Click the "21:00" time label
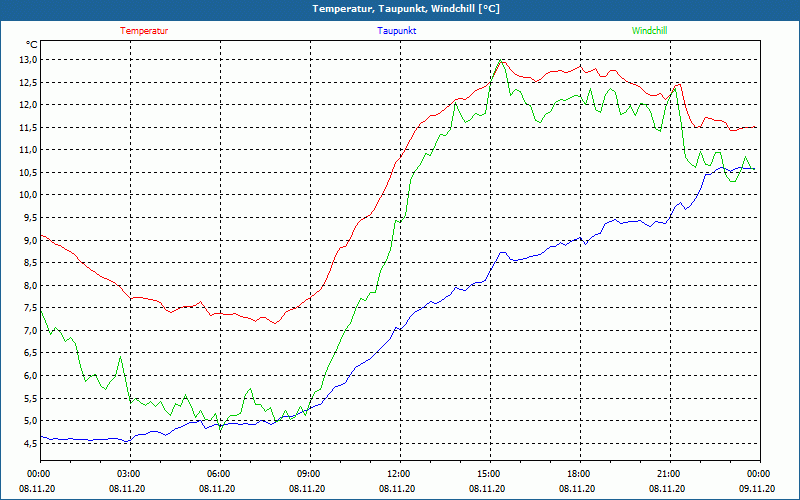Screen dimensions: 800x500 coord(670,474)
